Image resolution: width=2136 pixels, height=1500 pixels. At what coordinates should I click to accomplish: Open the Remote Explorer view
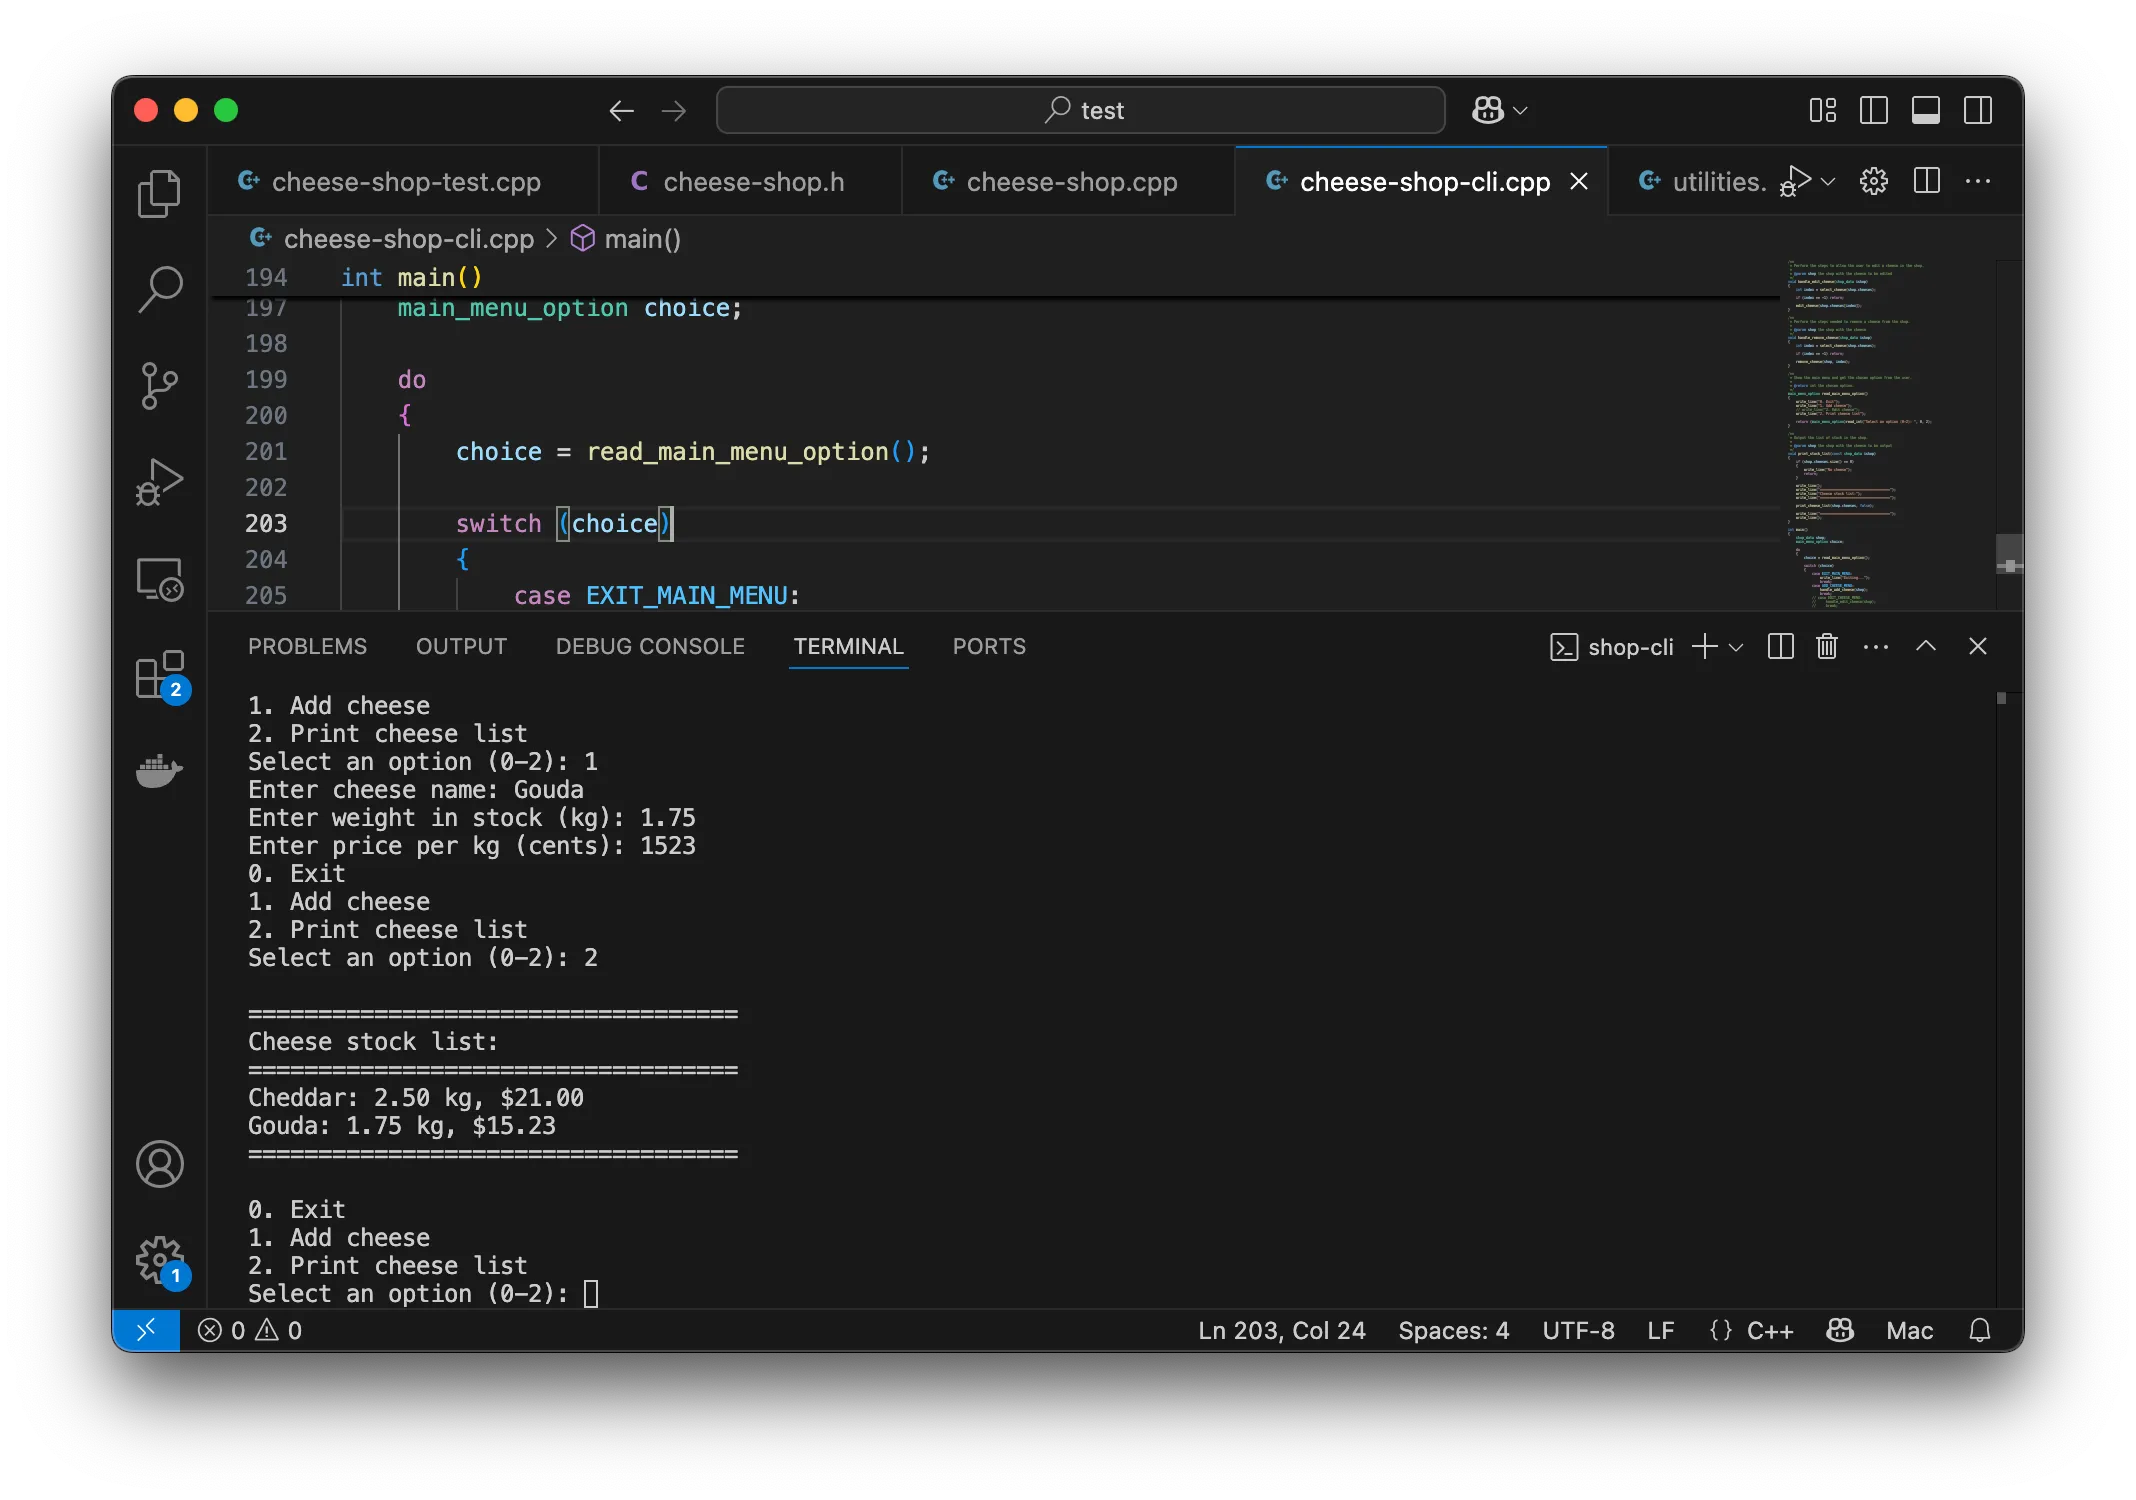pyautogui.click(x=159, y=579)
